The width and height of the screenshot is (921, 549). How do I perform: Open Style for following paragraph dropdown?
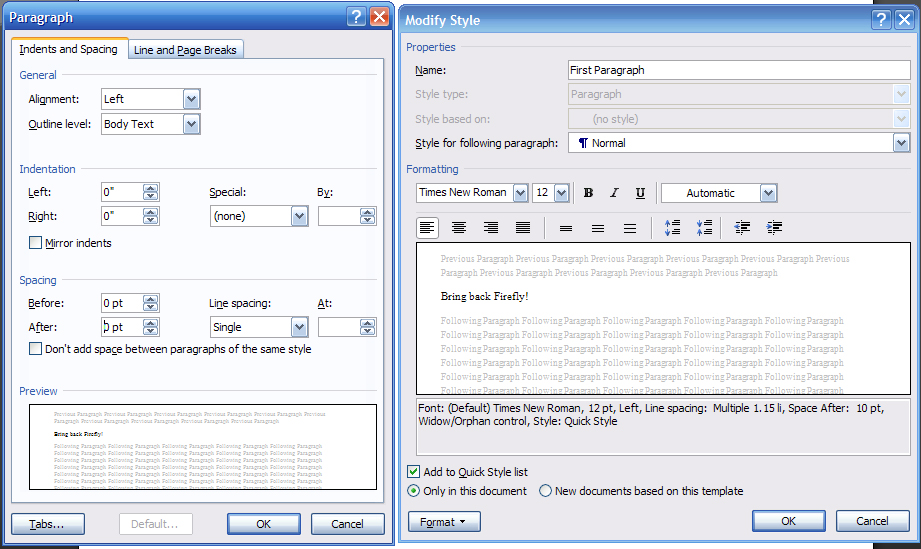pos(901,143)
